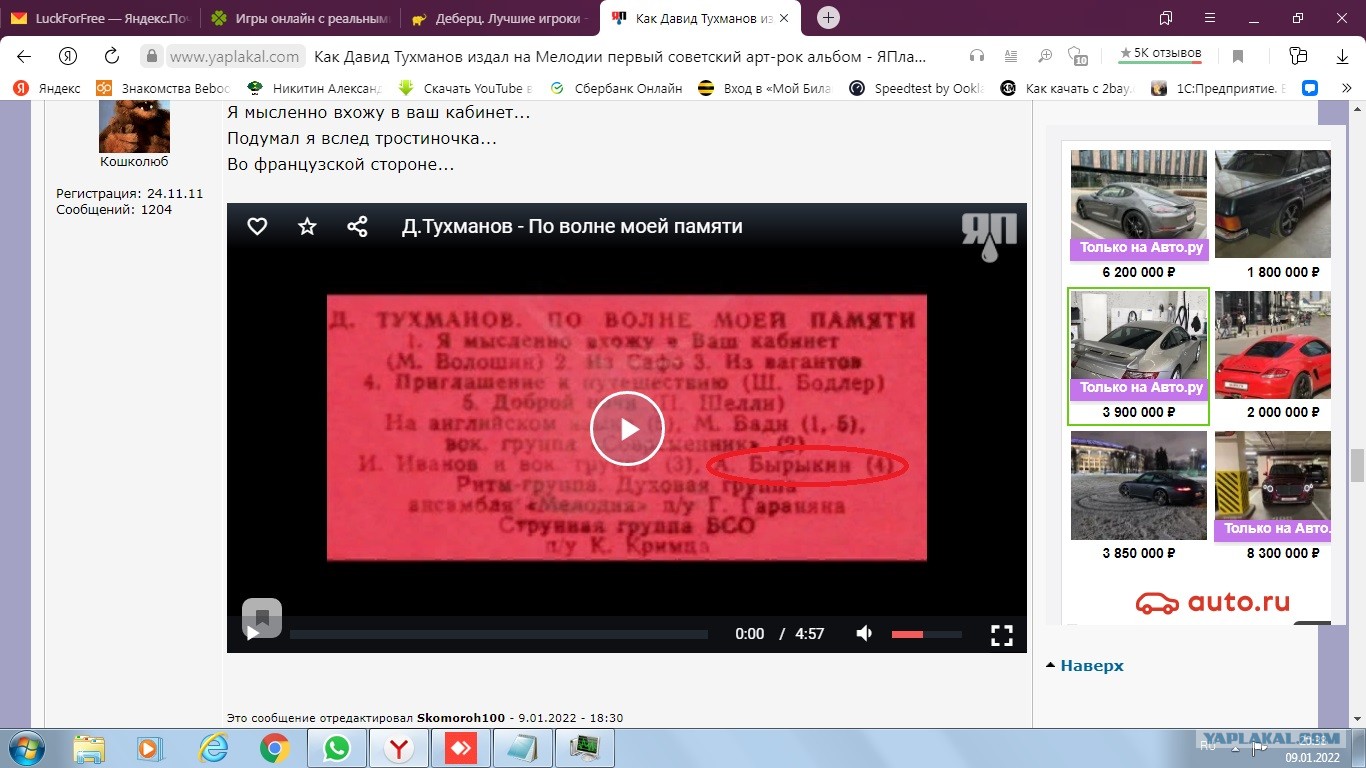Like the video with the heart icon
The height and width of the screenshot is (768, 1366).
point(257,226)
